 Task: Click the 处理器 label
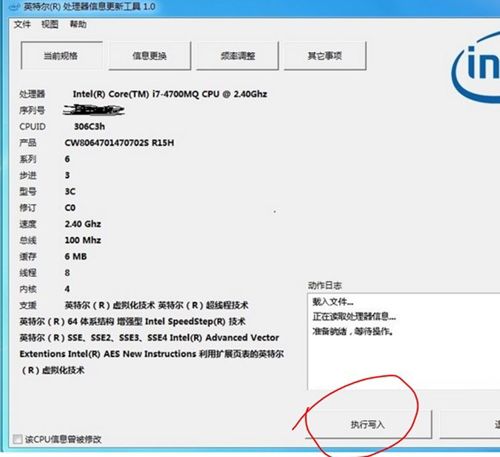tap(32, 94)
